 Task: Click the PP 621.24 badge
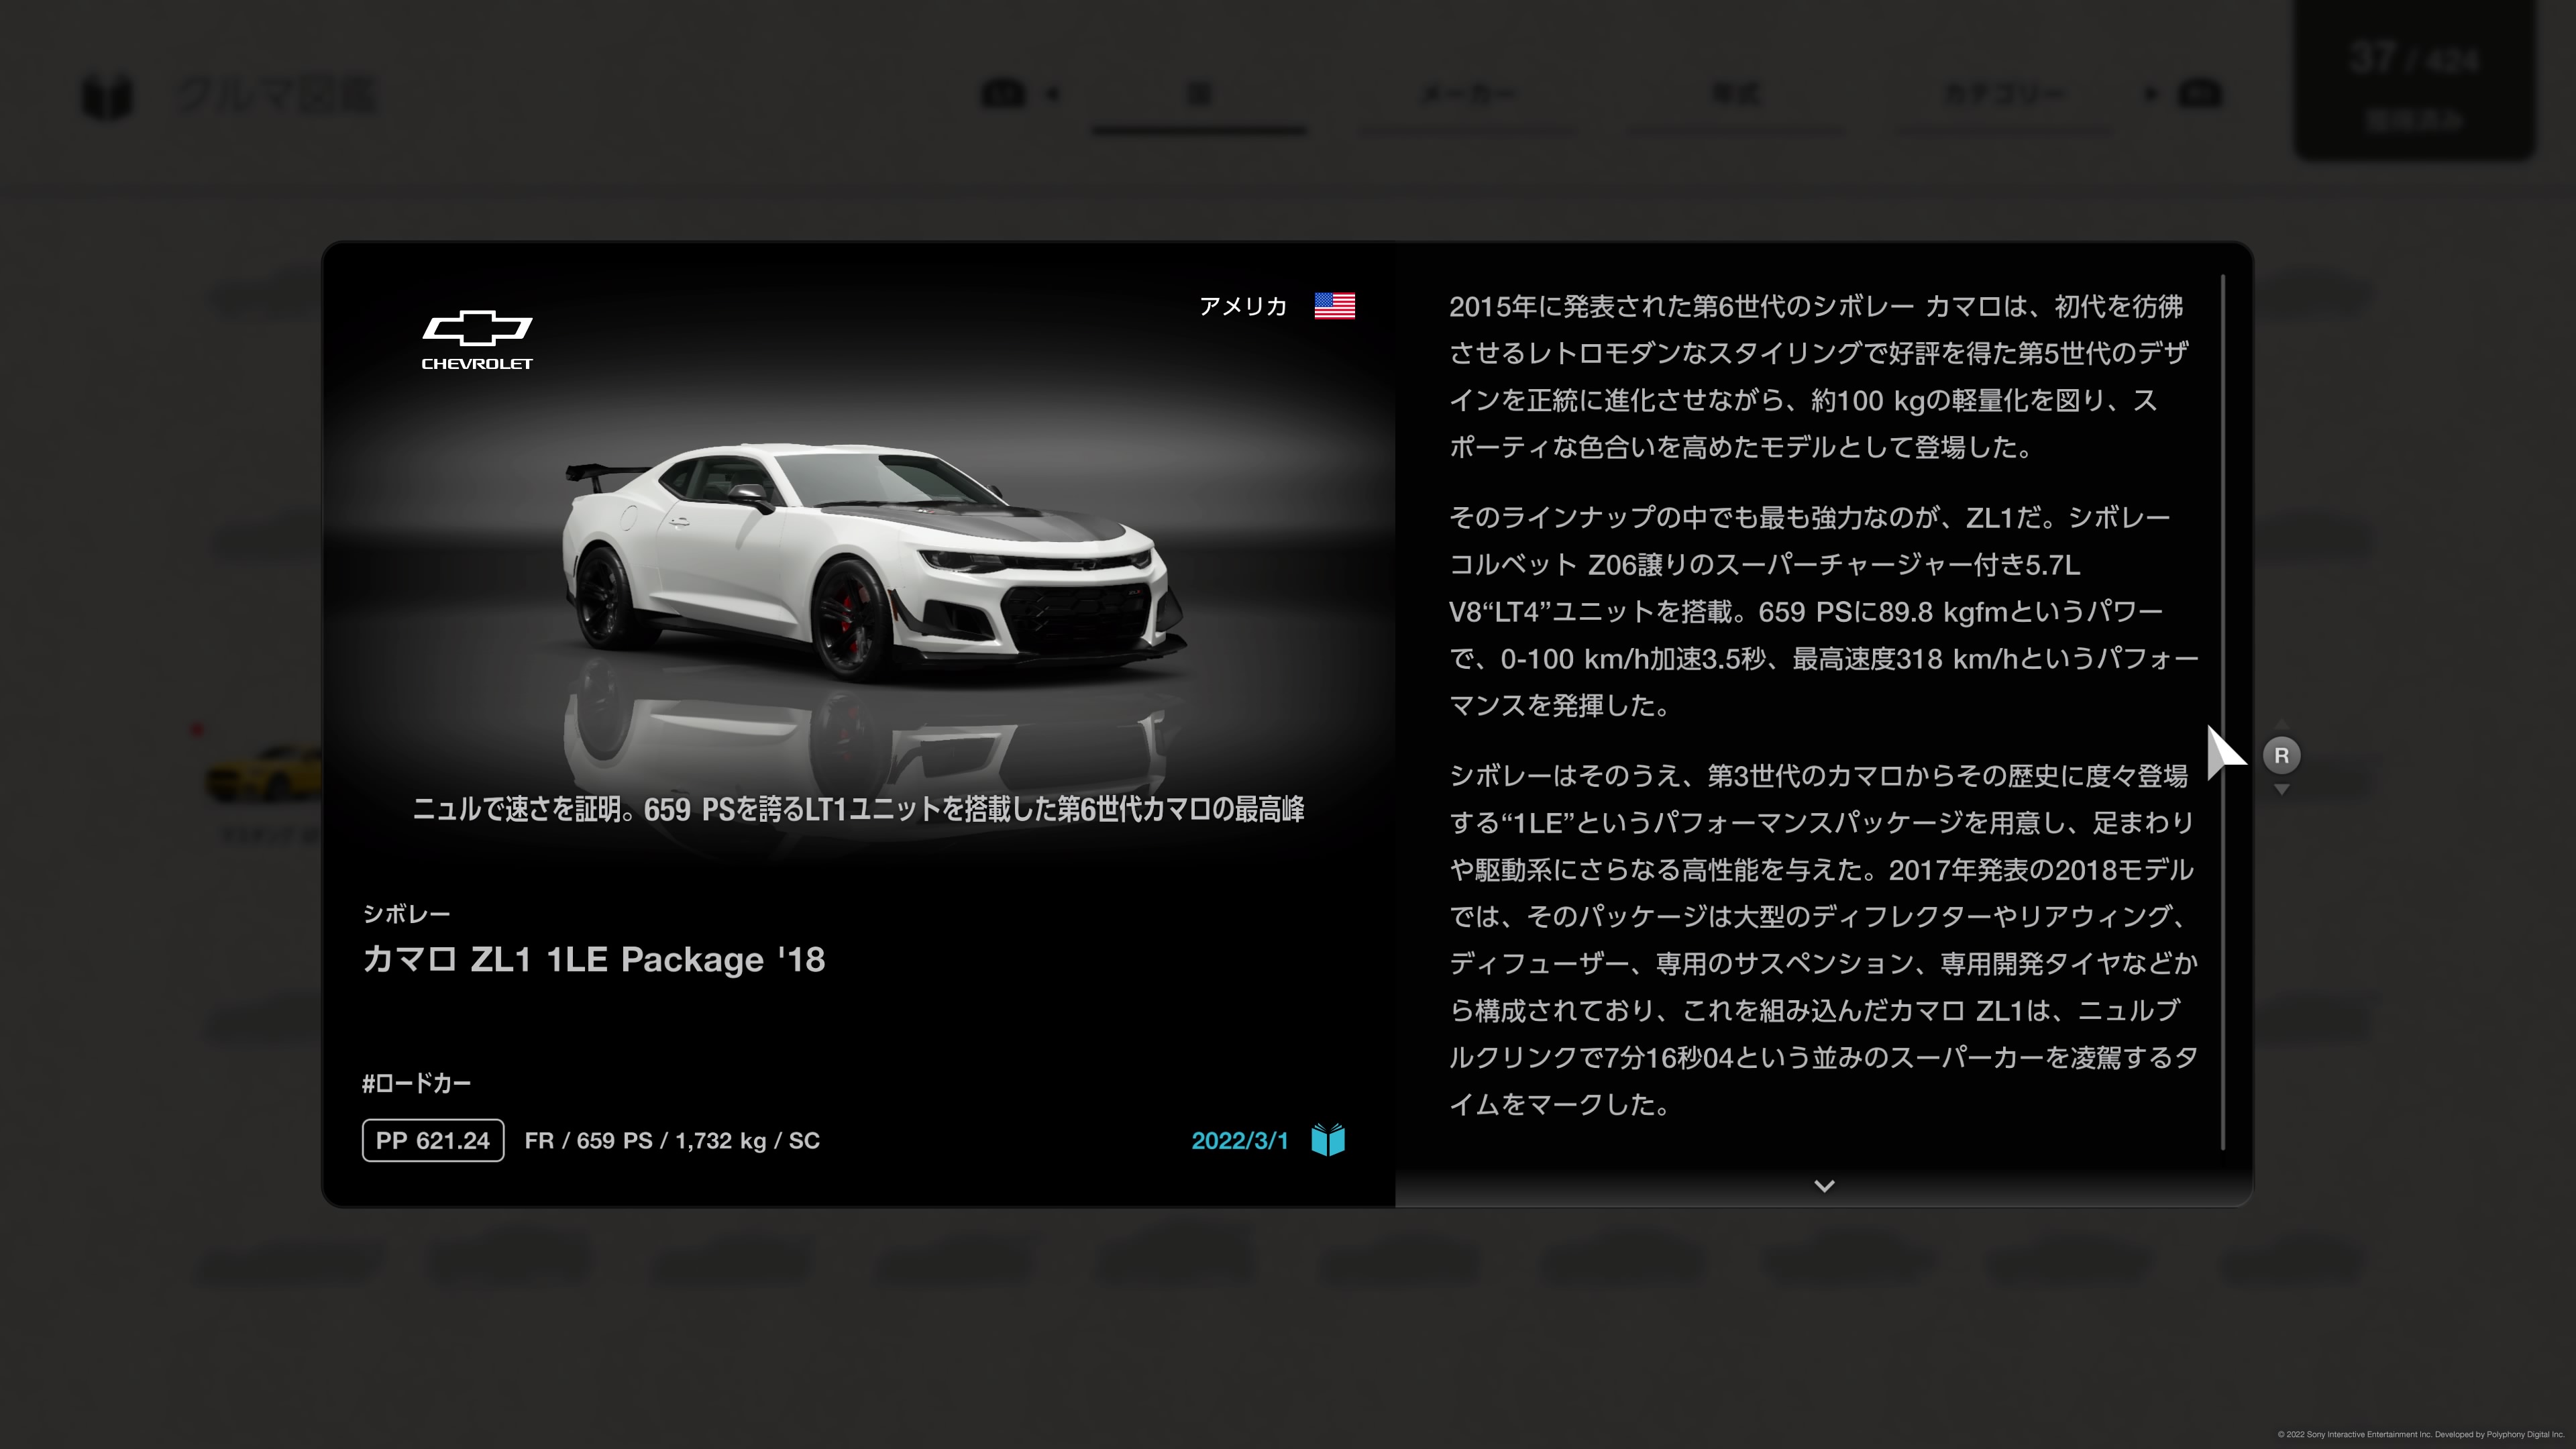pos(432,1140)
